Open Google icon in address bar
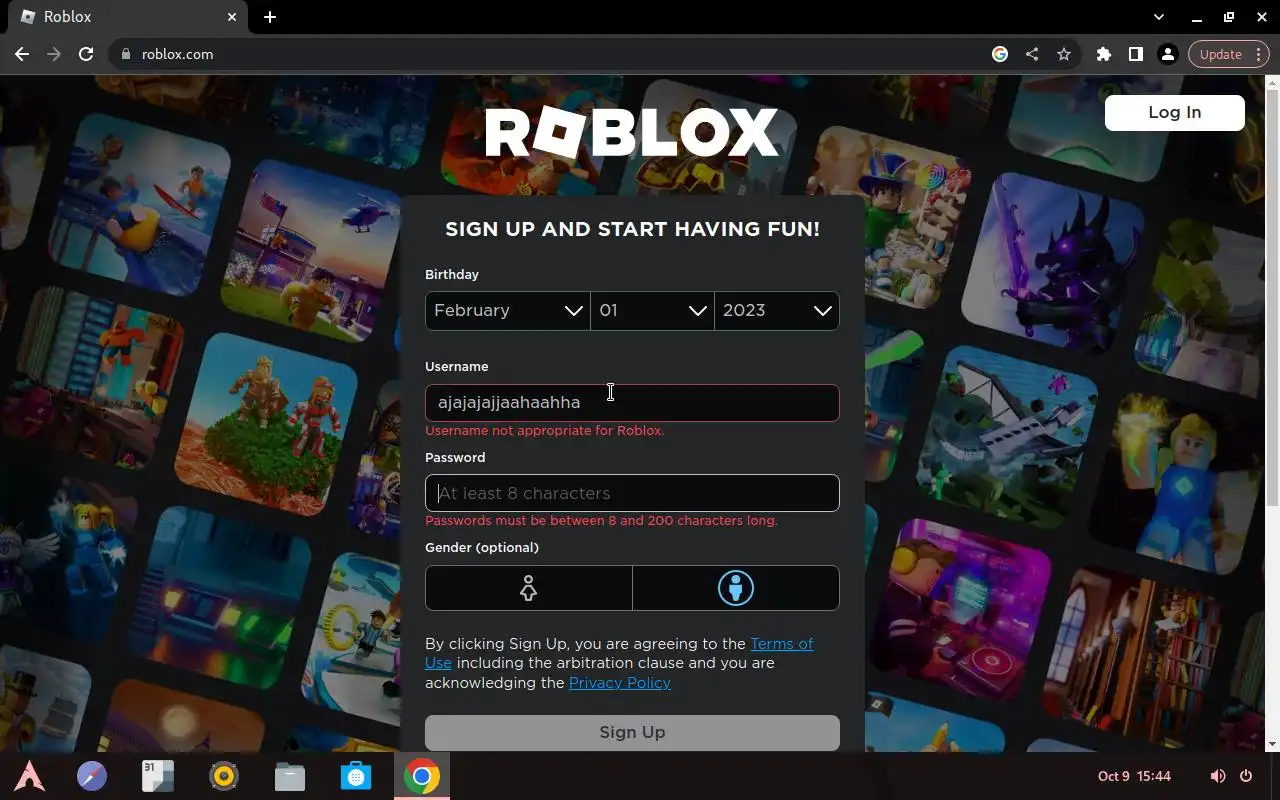The image size is (1280, 800). point(1000,54)
